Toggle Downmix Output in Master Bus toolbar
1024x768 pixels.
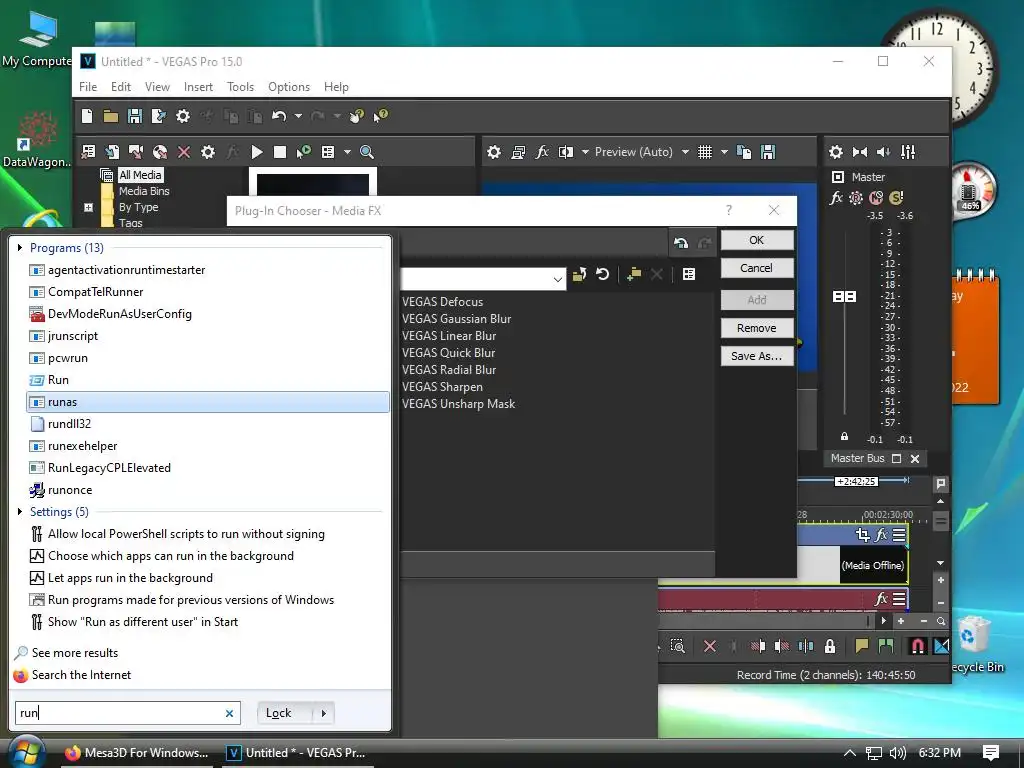point(860,152)
